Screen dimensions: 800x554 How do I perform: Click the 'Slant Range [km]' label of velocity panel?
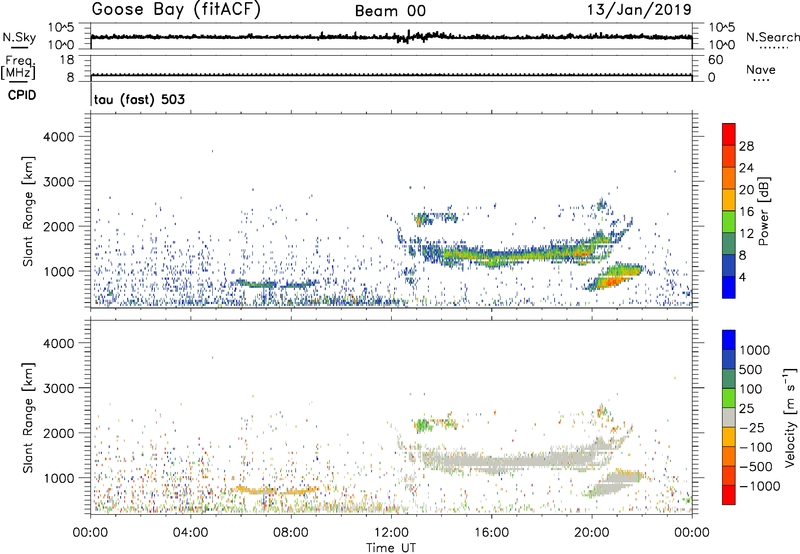28,417
